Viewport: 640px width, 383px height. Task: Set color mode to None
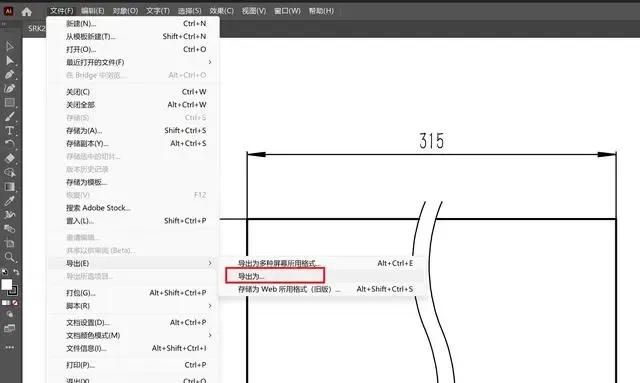coord(15,303)
